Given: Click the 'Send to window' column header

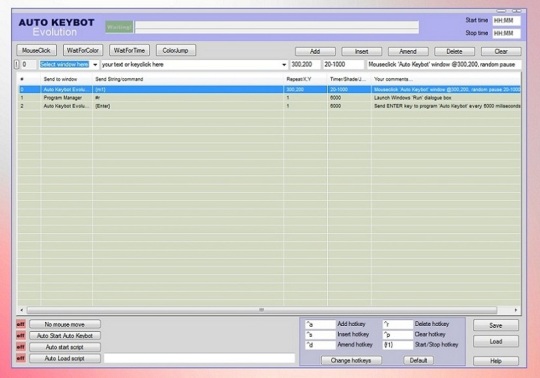Looking at the screenshot, I should pyautogui.click(x=66, y=79).
